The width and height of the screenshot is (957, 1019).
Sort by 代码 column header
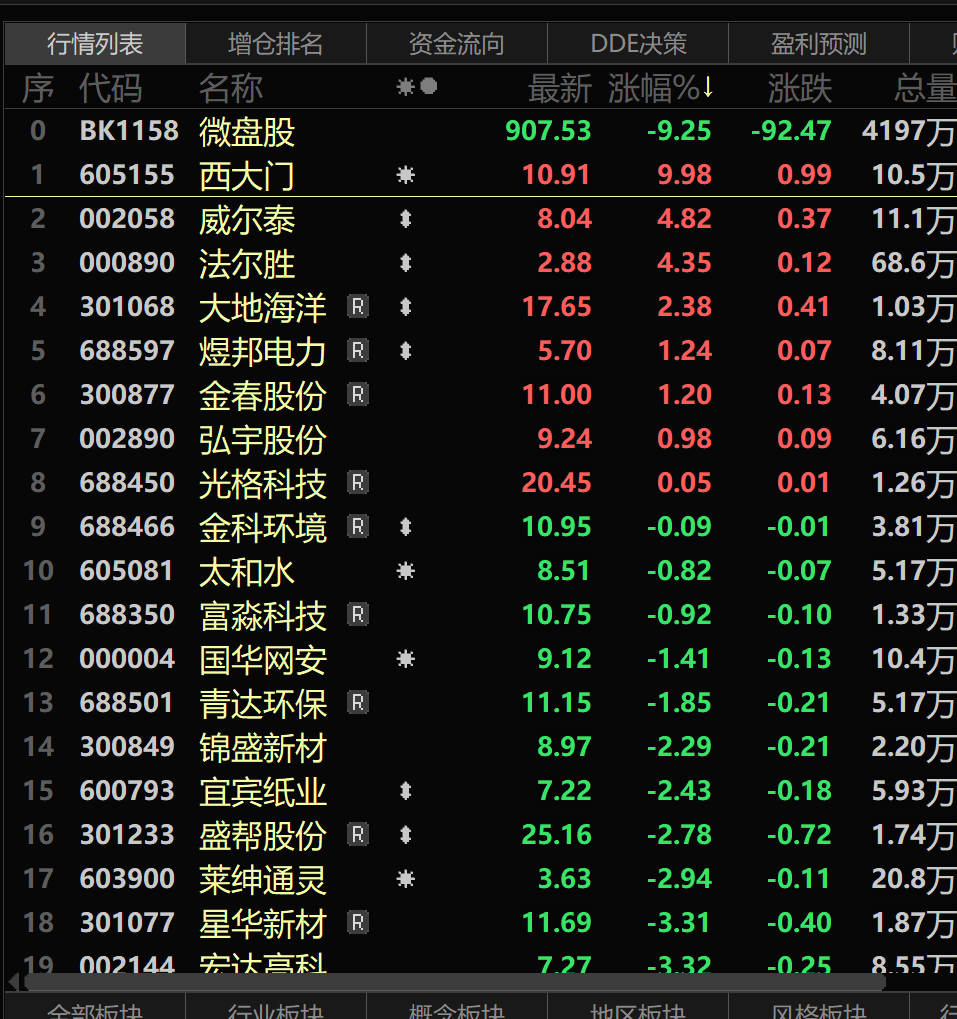(110, 88)
